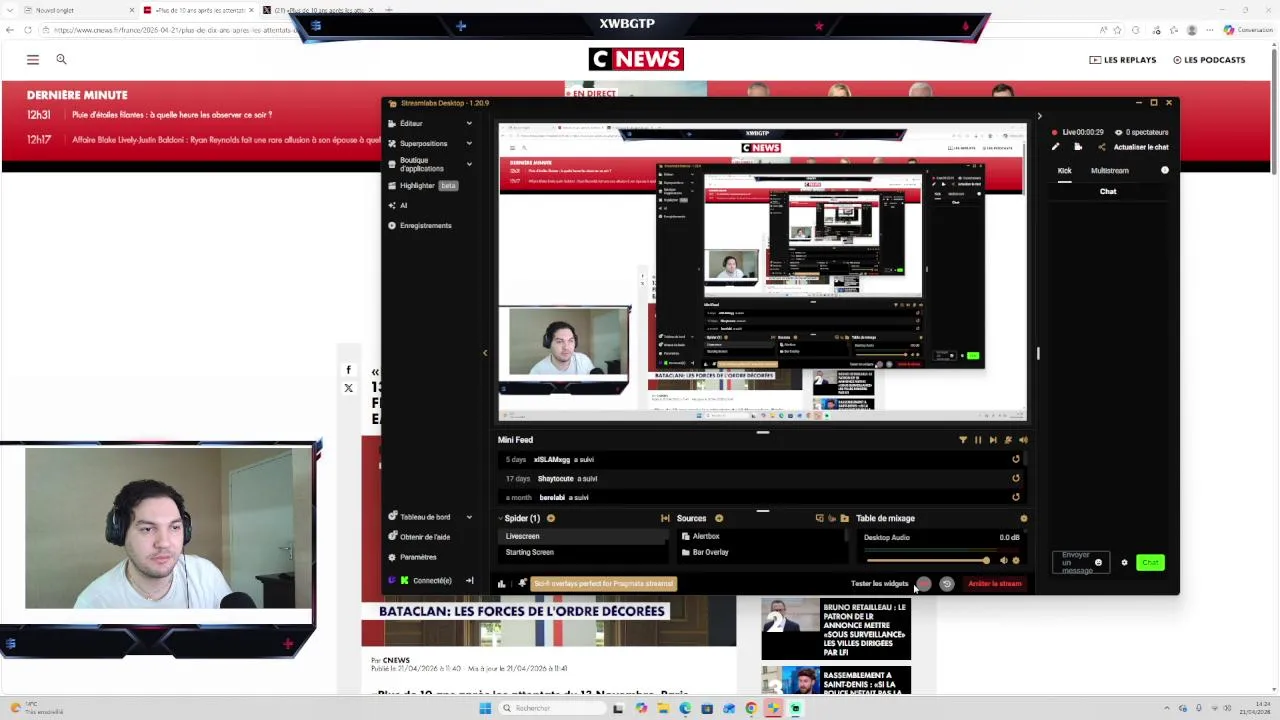Viewport: 1280px width, 720px height.
Task: Switch to the Kick chat tab
Action: pyautogui.click(x=1065, y=170)
